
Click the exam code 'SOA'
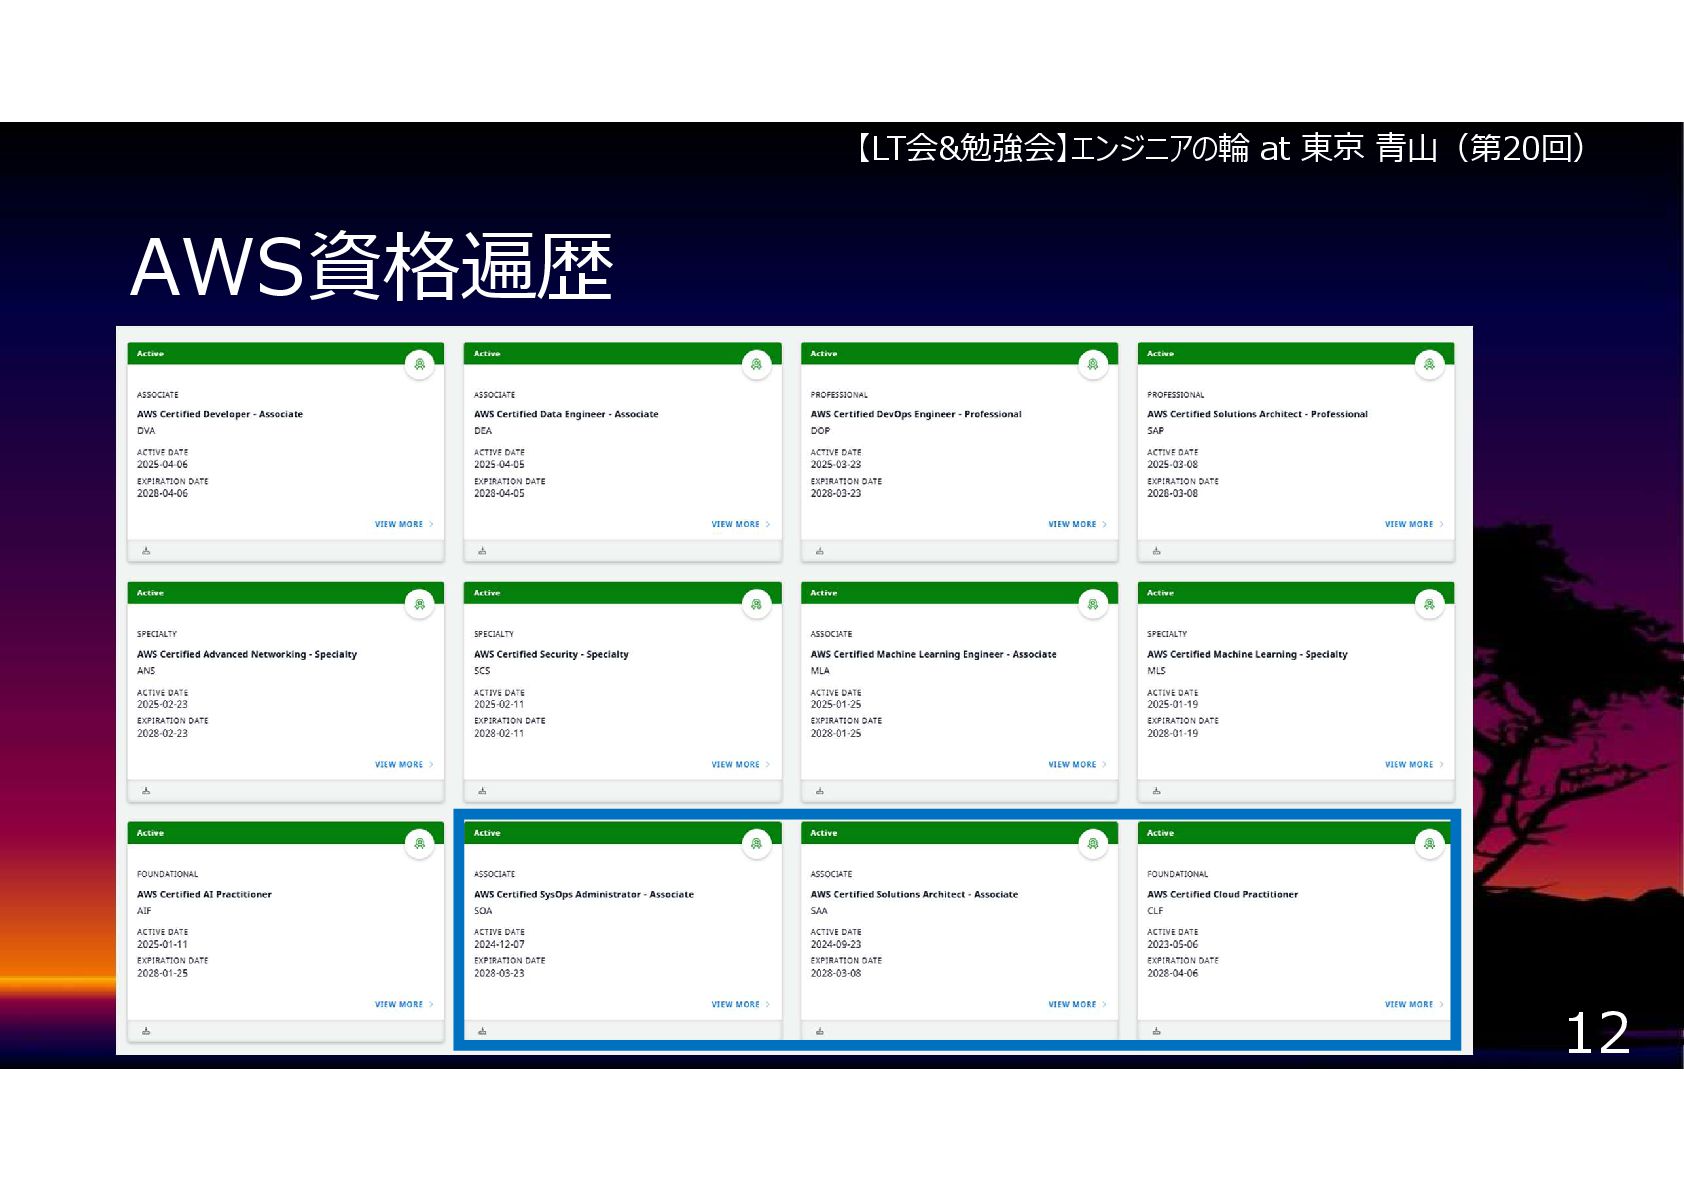(x=483, y=911)
